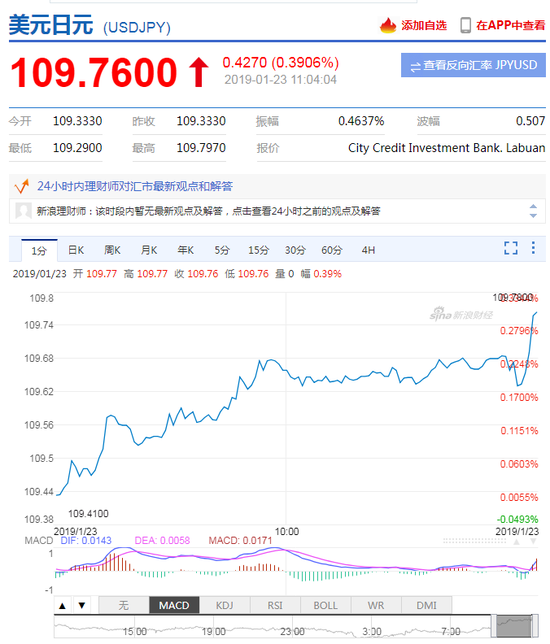Select the 1分 chart tab
Screen dimensions: 550x644
(39, 251)
